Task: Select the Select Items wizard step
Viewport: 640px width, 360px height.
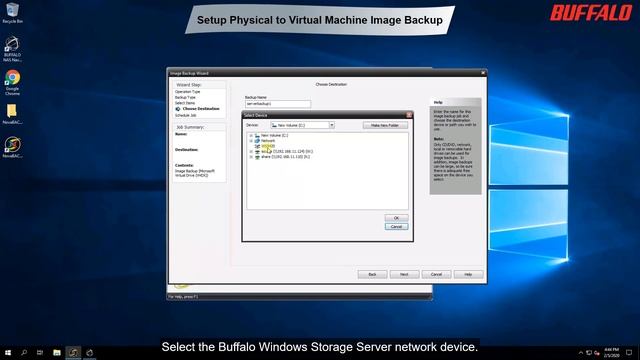Action: coord(185,103)
